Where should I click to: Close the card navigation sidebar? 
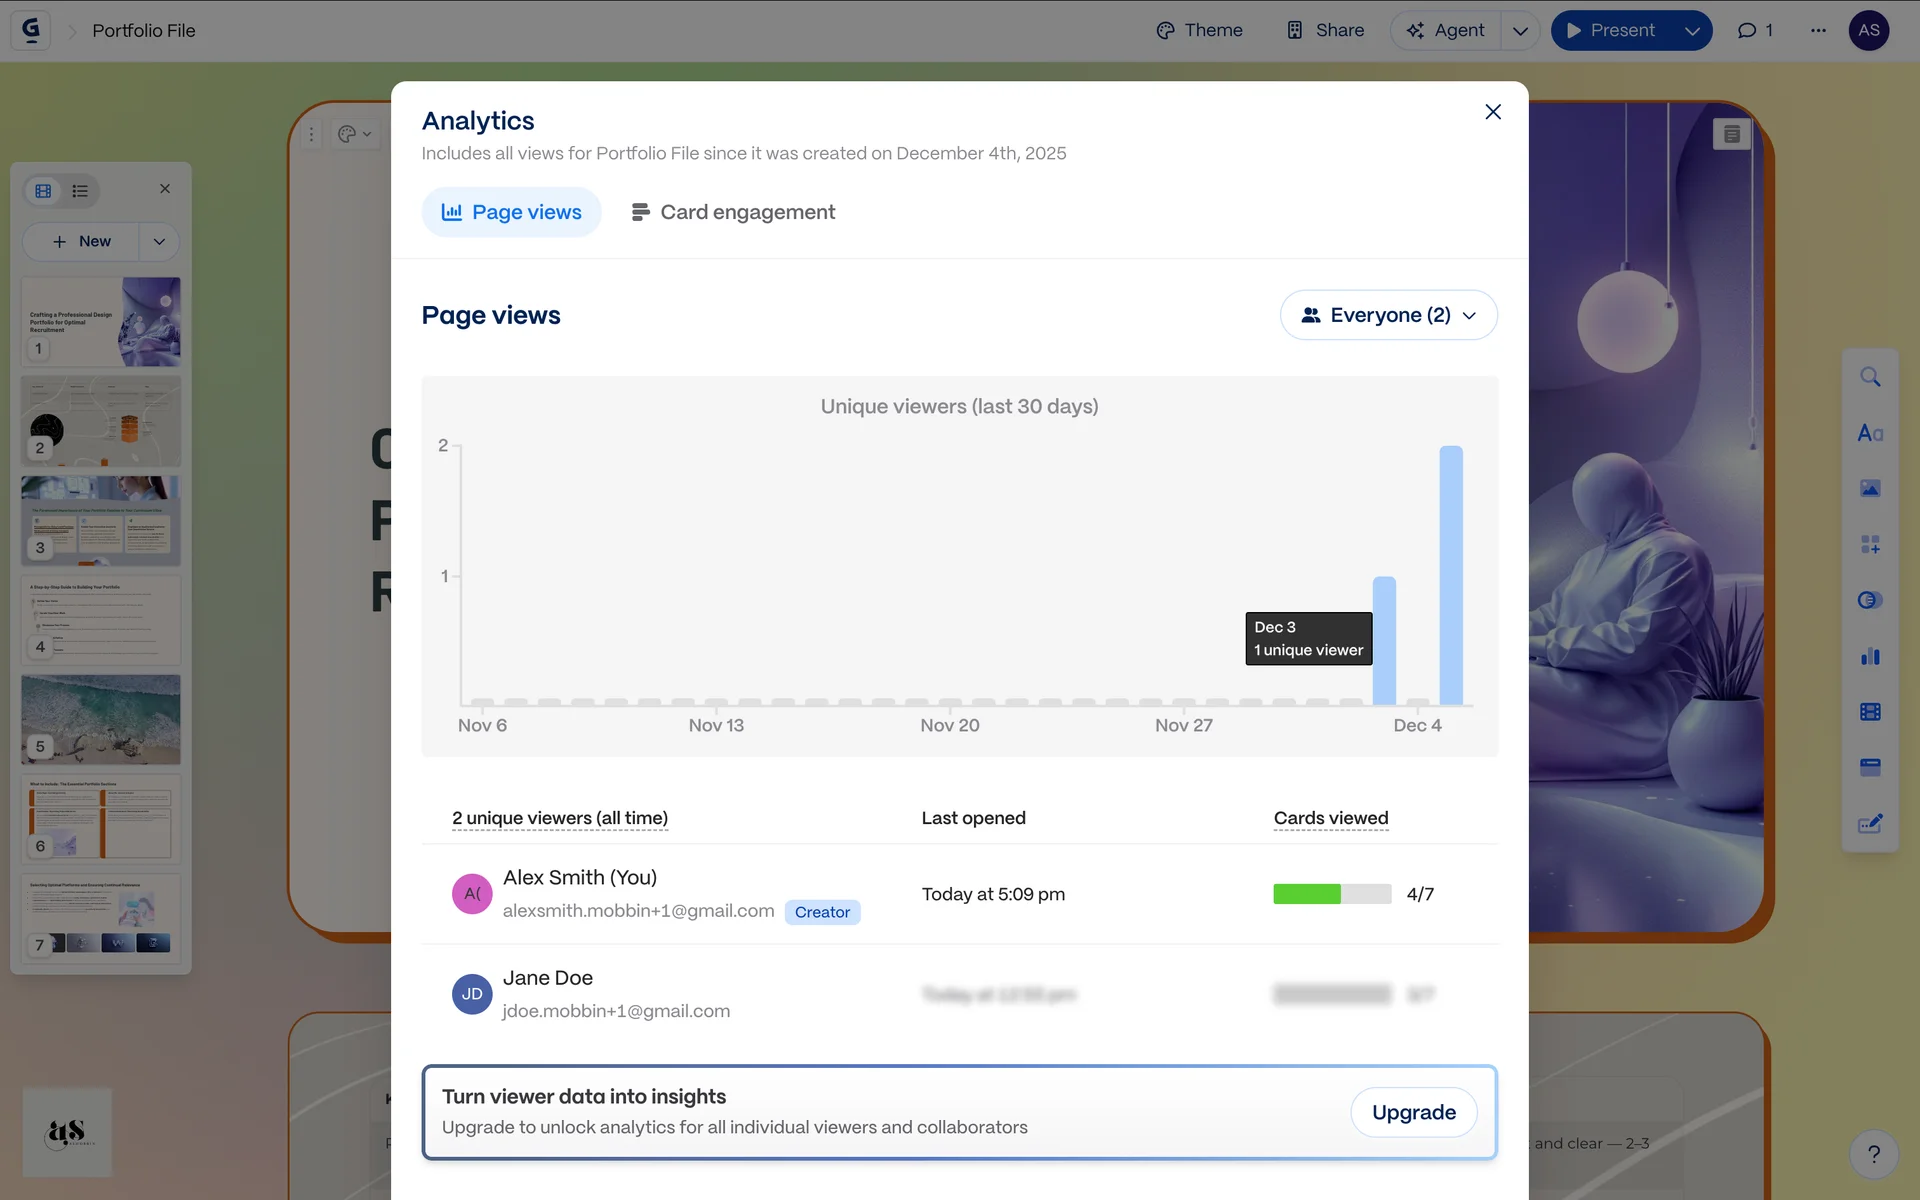click(165, 189)
